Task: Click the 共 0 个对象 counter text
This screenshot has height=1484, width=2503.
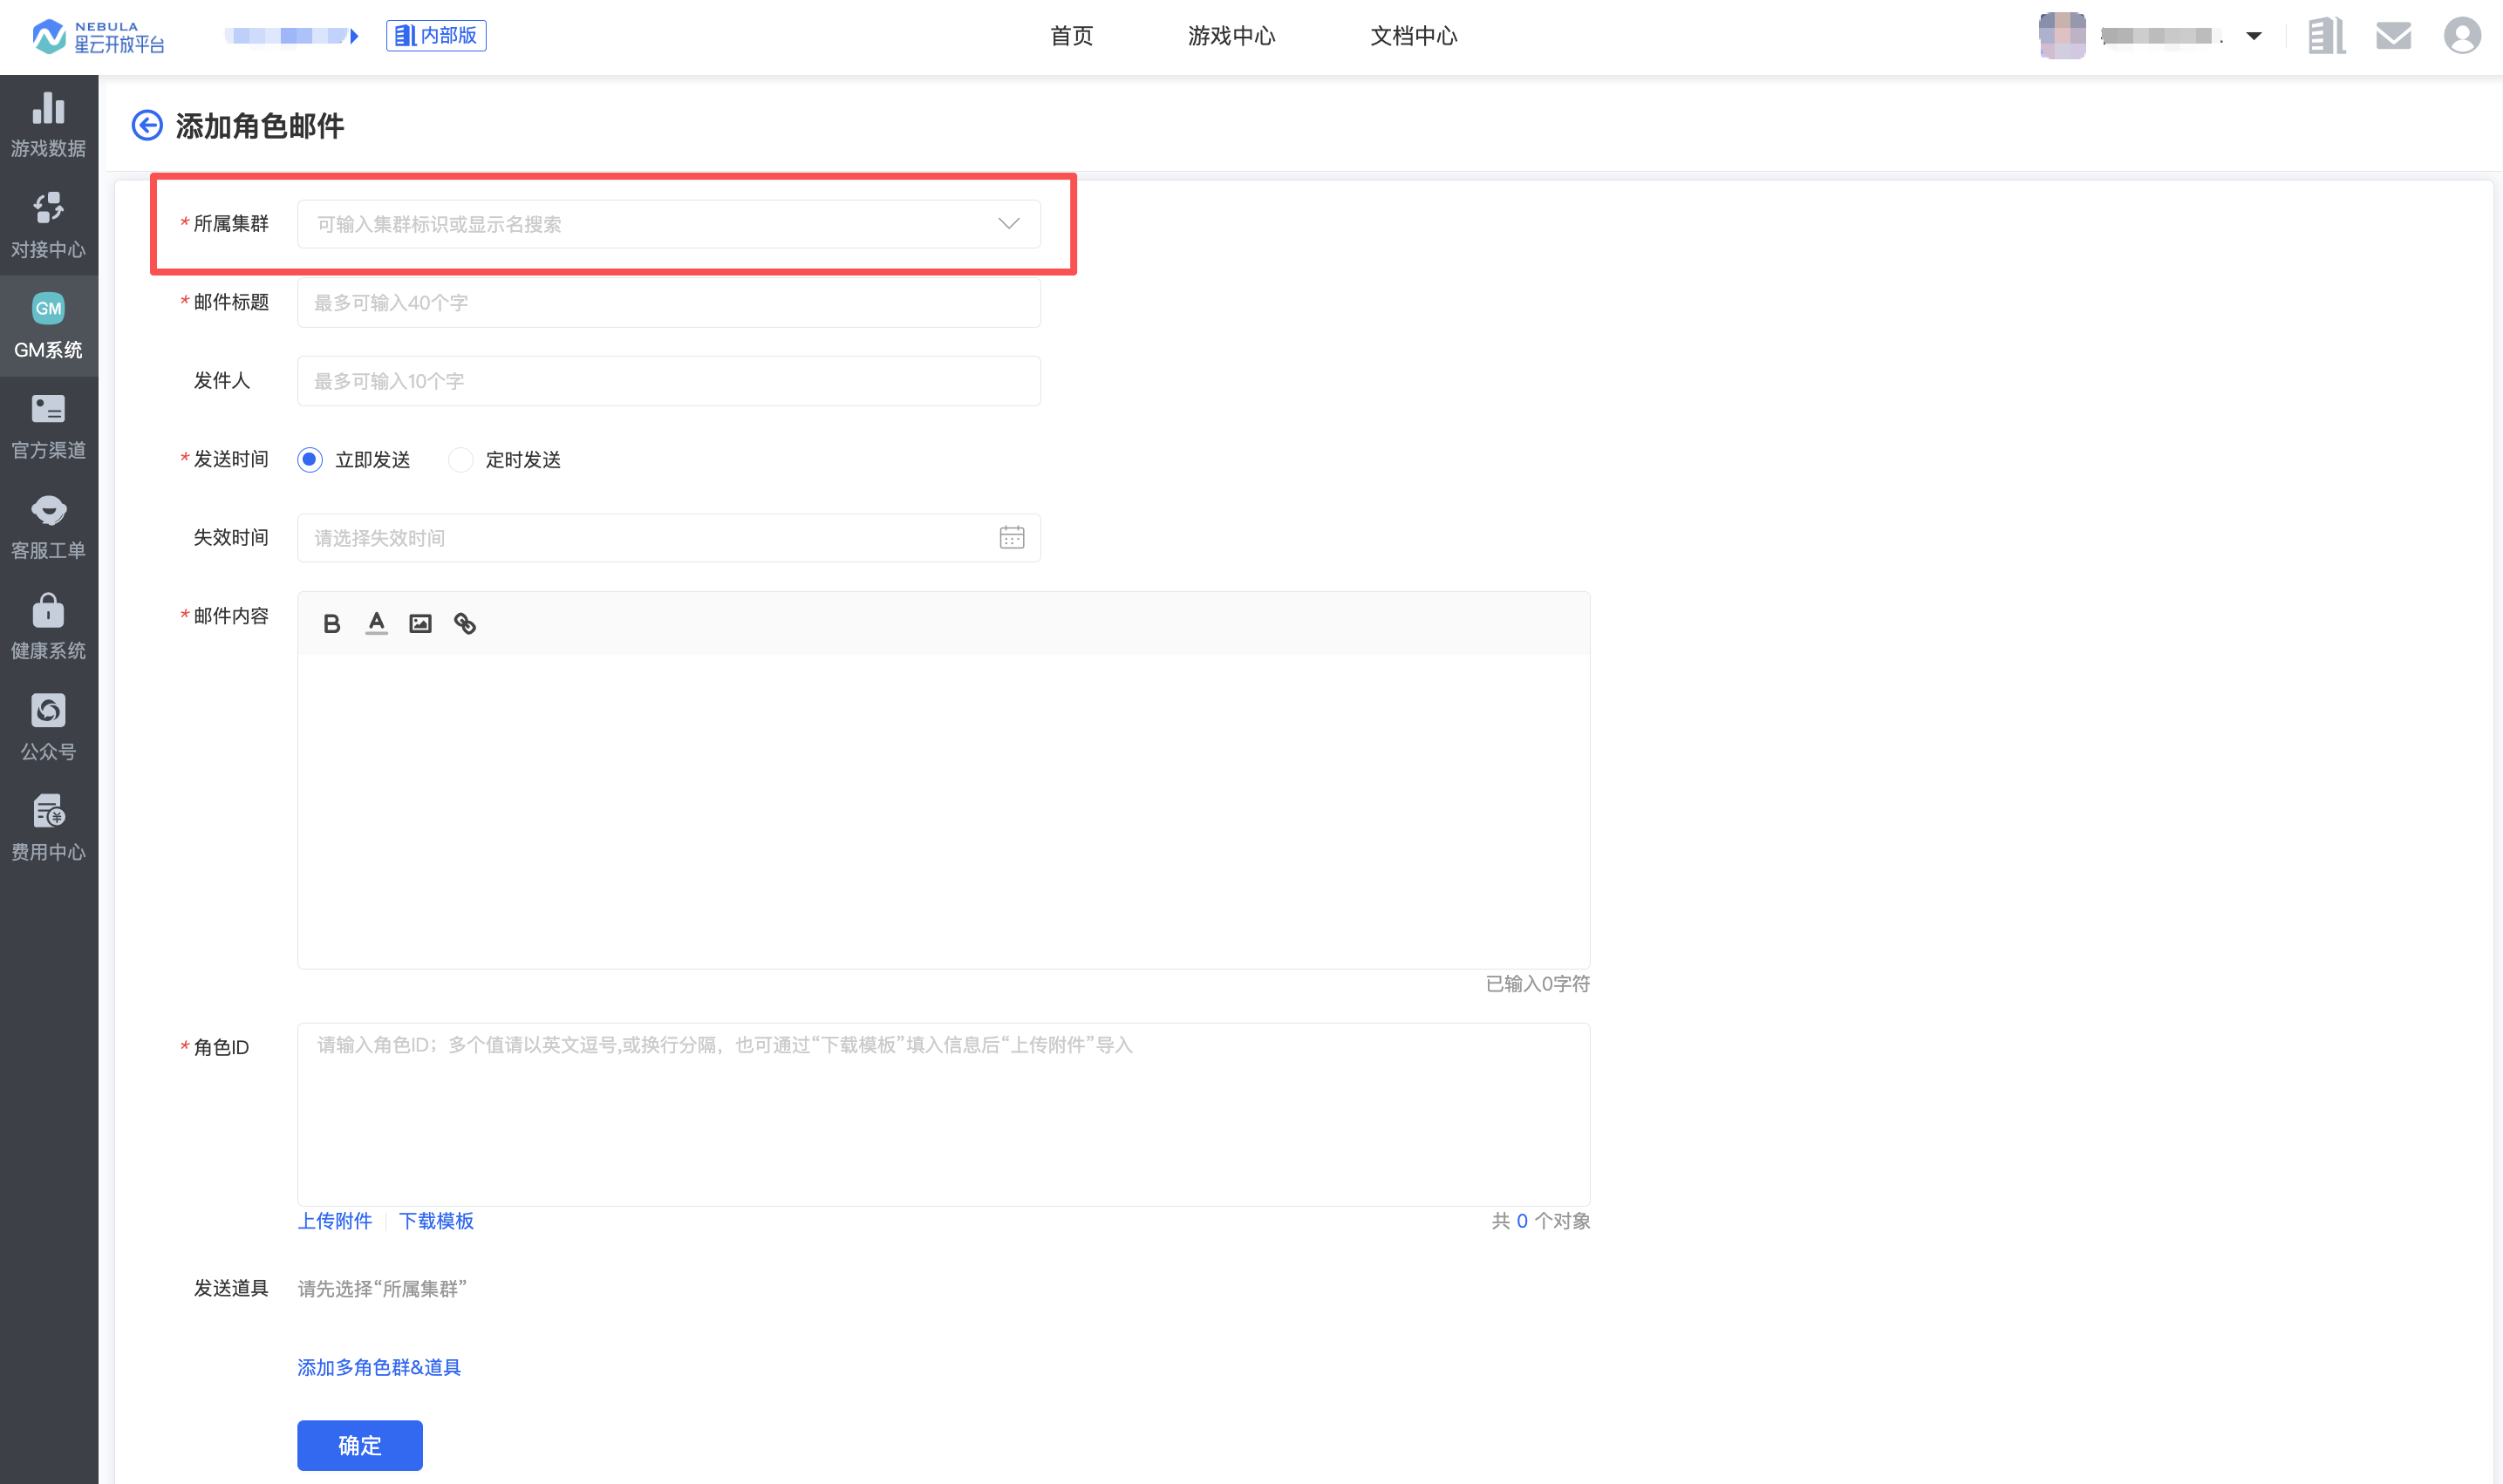Action: (x=1540, y=1221)
